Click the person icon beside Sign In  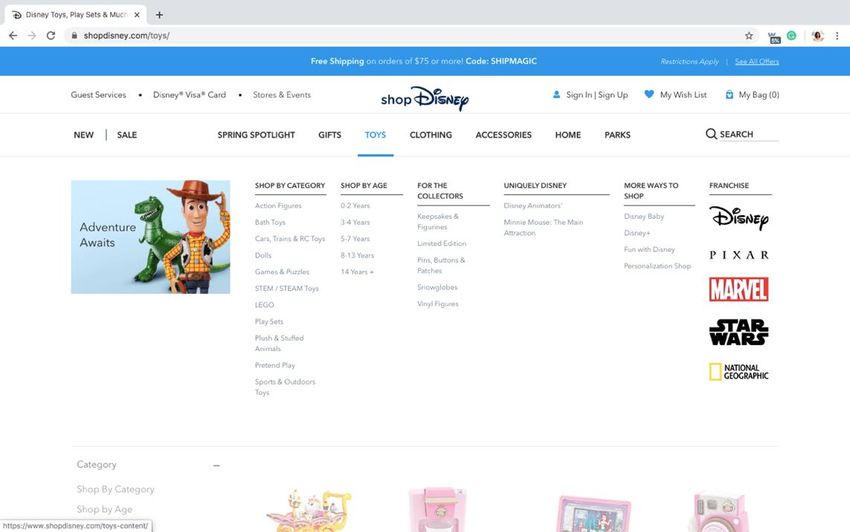pyautogui.click(x=556, y=94)
